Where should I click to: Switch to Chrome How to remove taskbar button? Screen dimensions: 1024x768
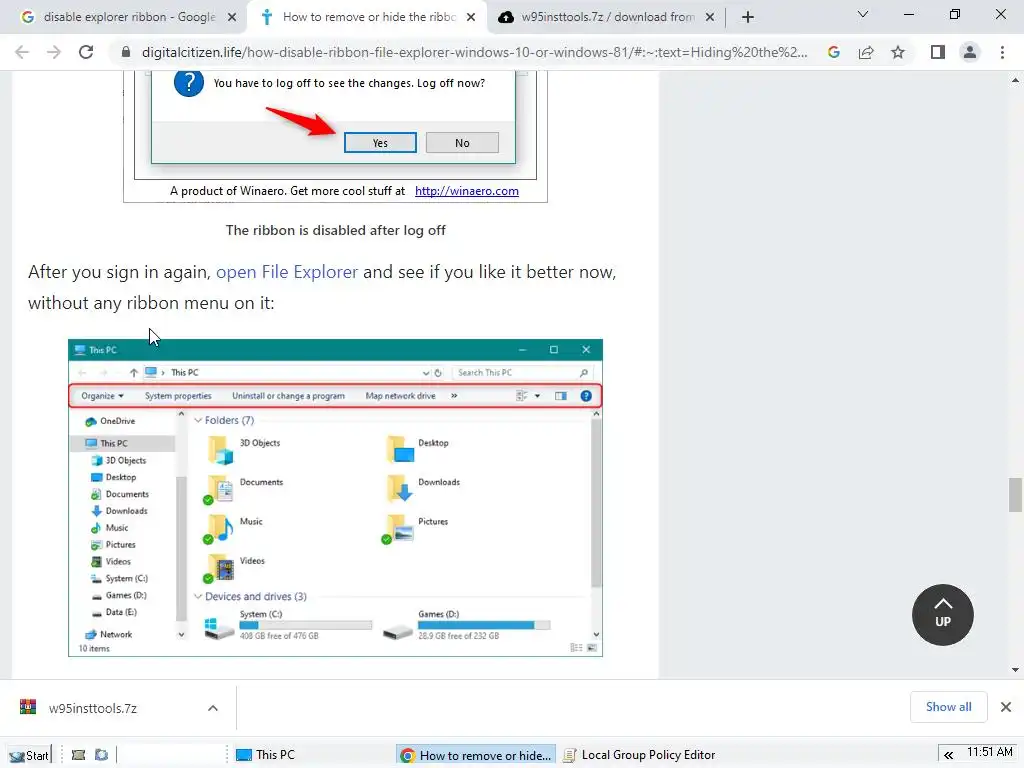pyautogui.click(x=476, y=755)
